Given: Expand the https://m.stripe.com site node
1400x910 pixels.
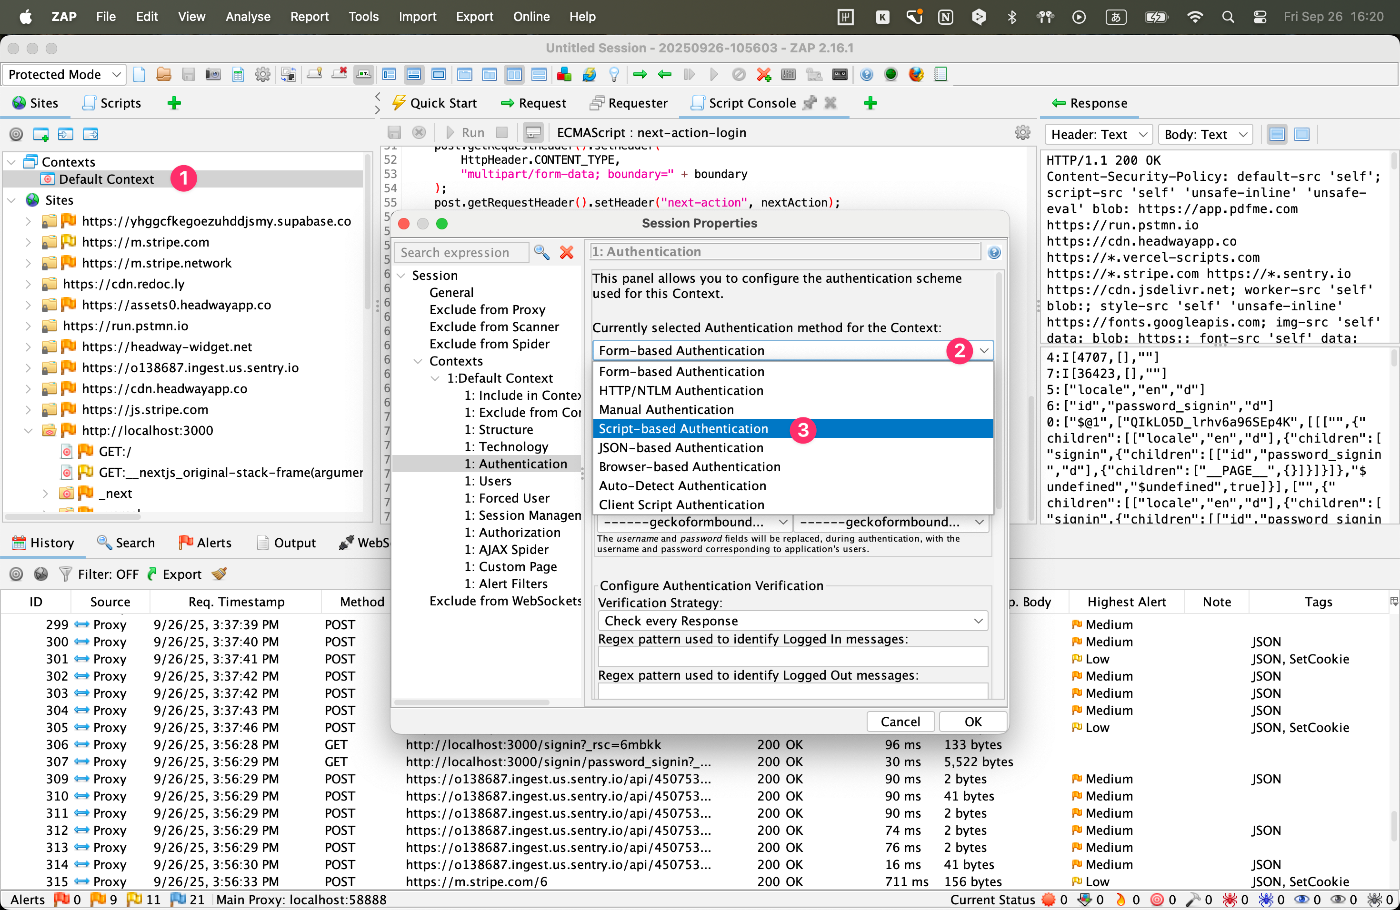Looking at the screenshot, I should click(28, 242).
